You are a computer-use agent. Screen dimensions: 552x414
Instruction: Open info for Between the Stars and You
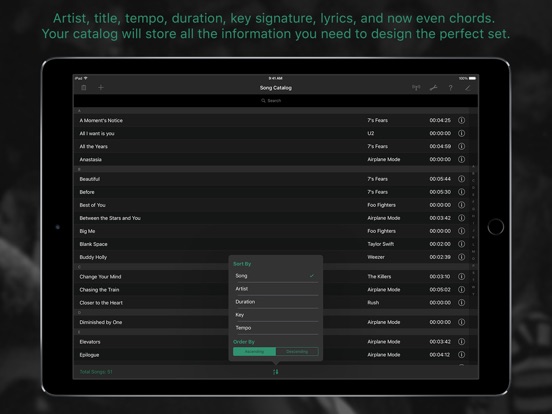pos(462,218)
